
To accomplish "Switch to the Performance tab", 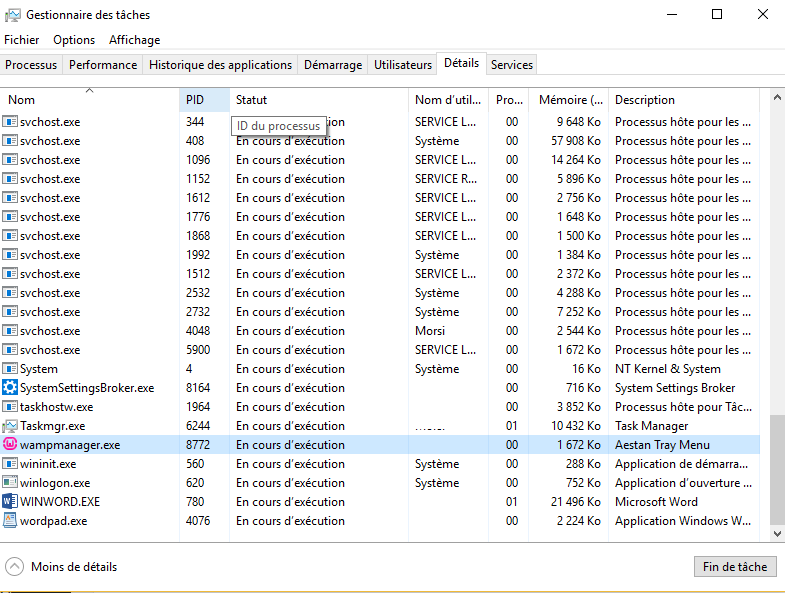I will (103, 65).
